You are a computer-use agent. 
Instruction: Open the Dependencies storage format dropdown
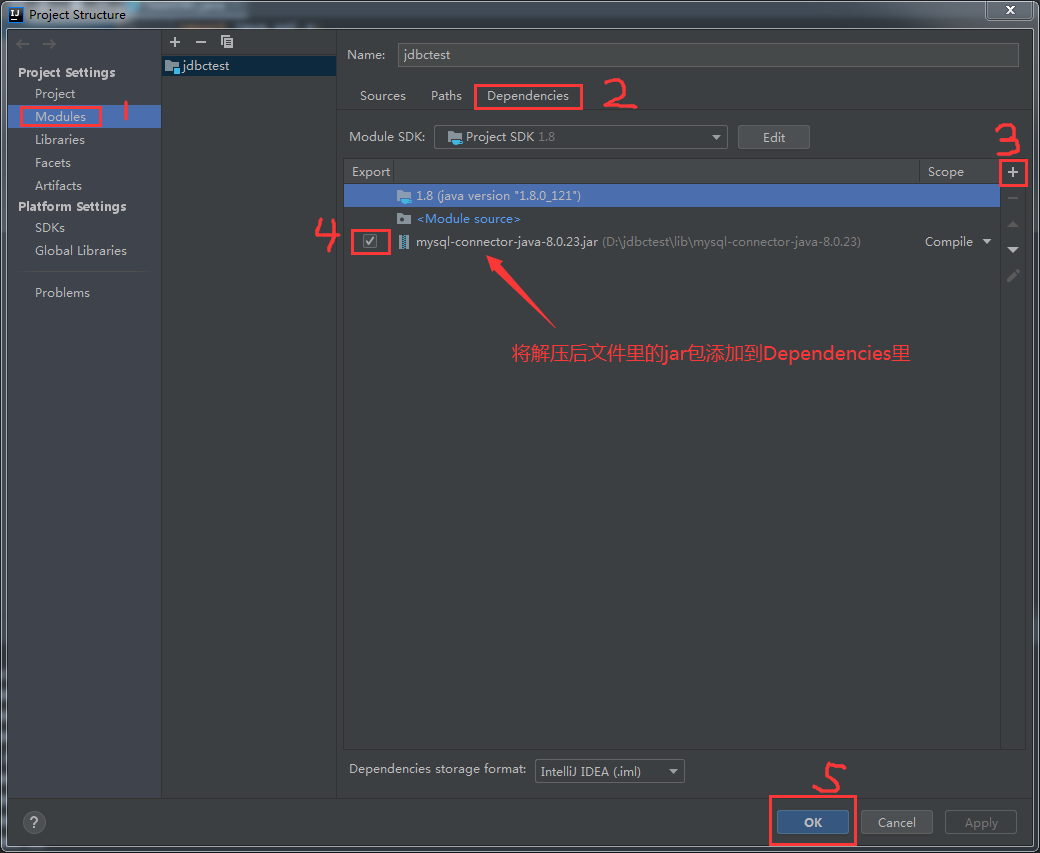(610, 771)
